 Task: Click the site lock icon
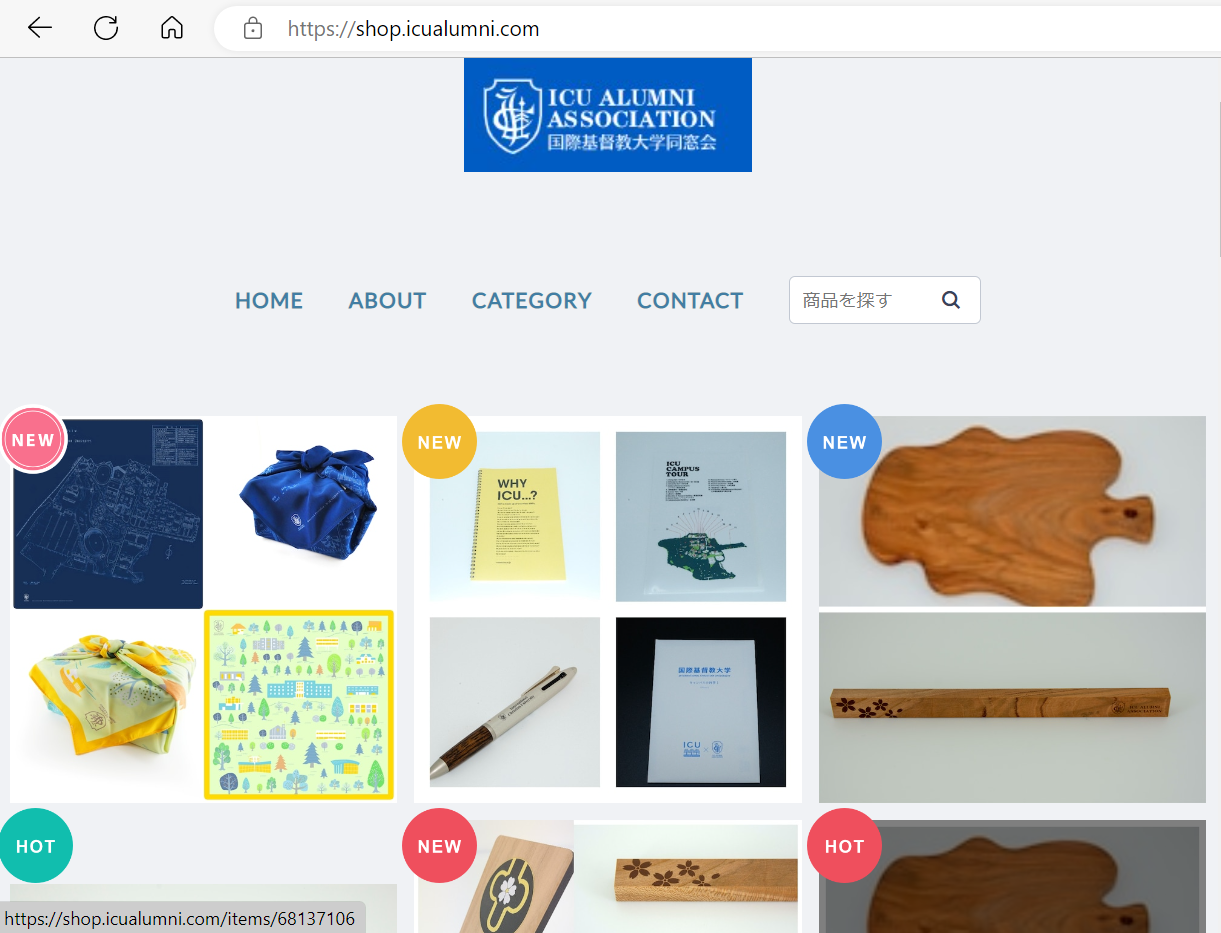tap(253, 29)
